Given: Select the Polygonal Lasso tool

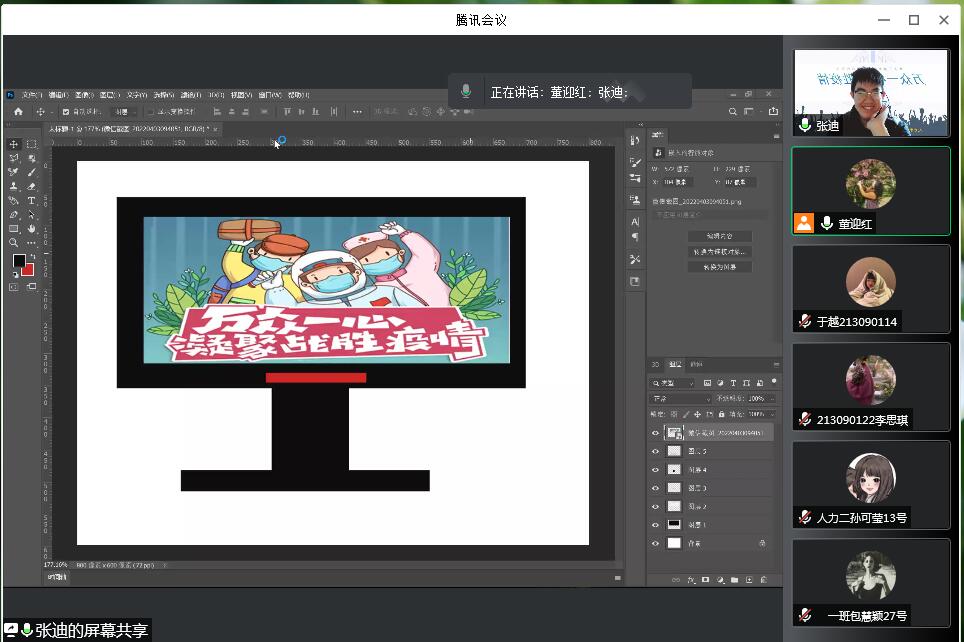Looking at the screenshot, I should (14, 158).
